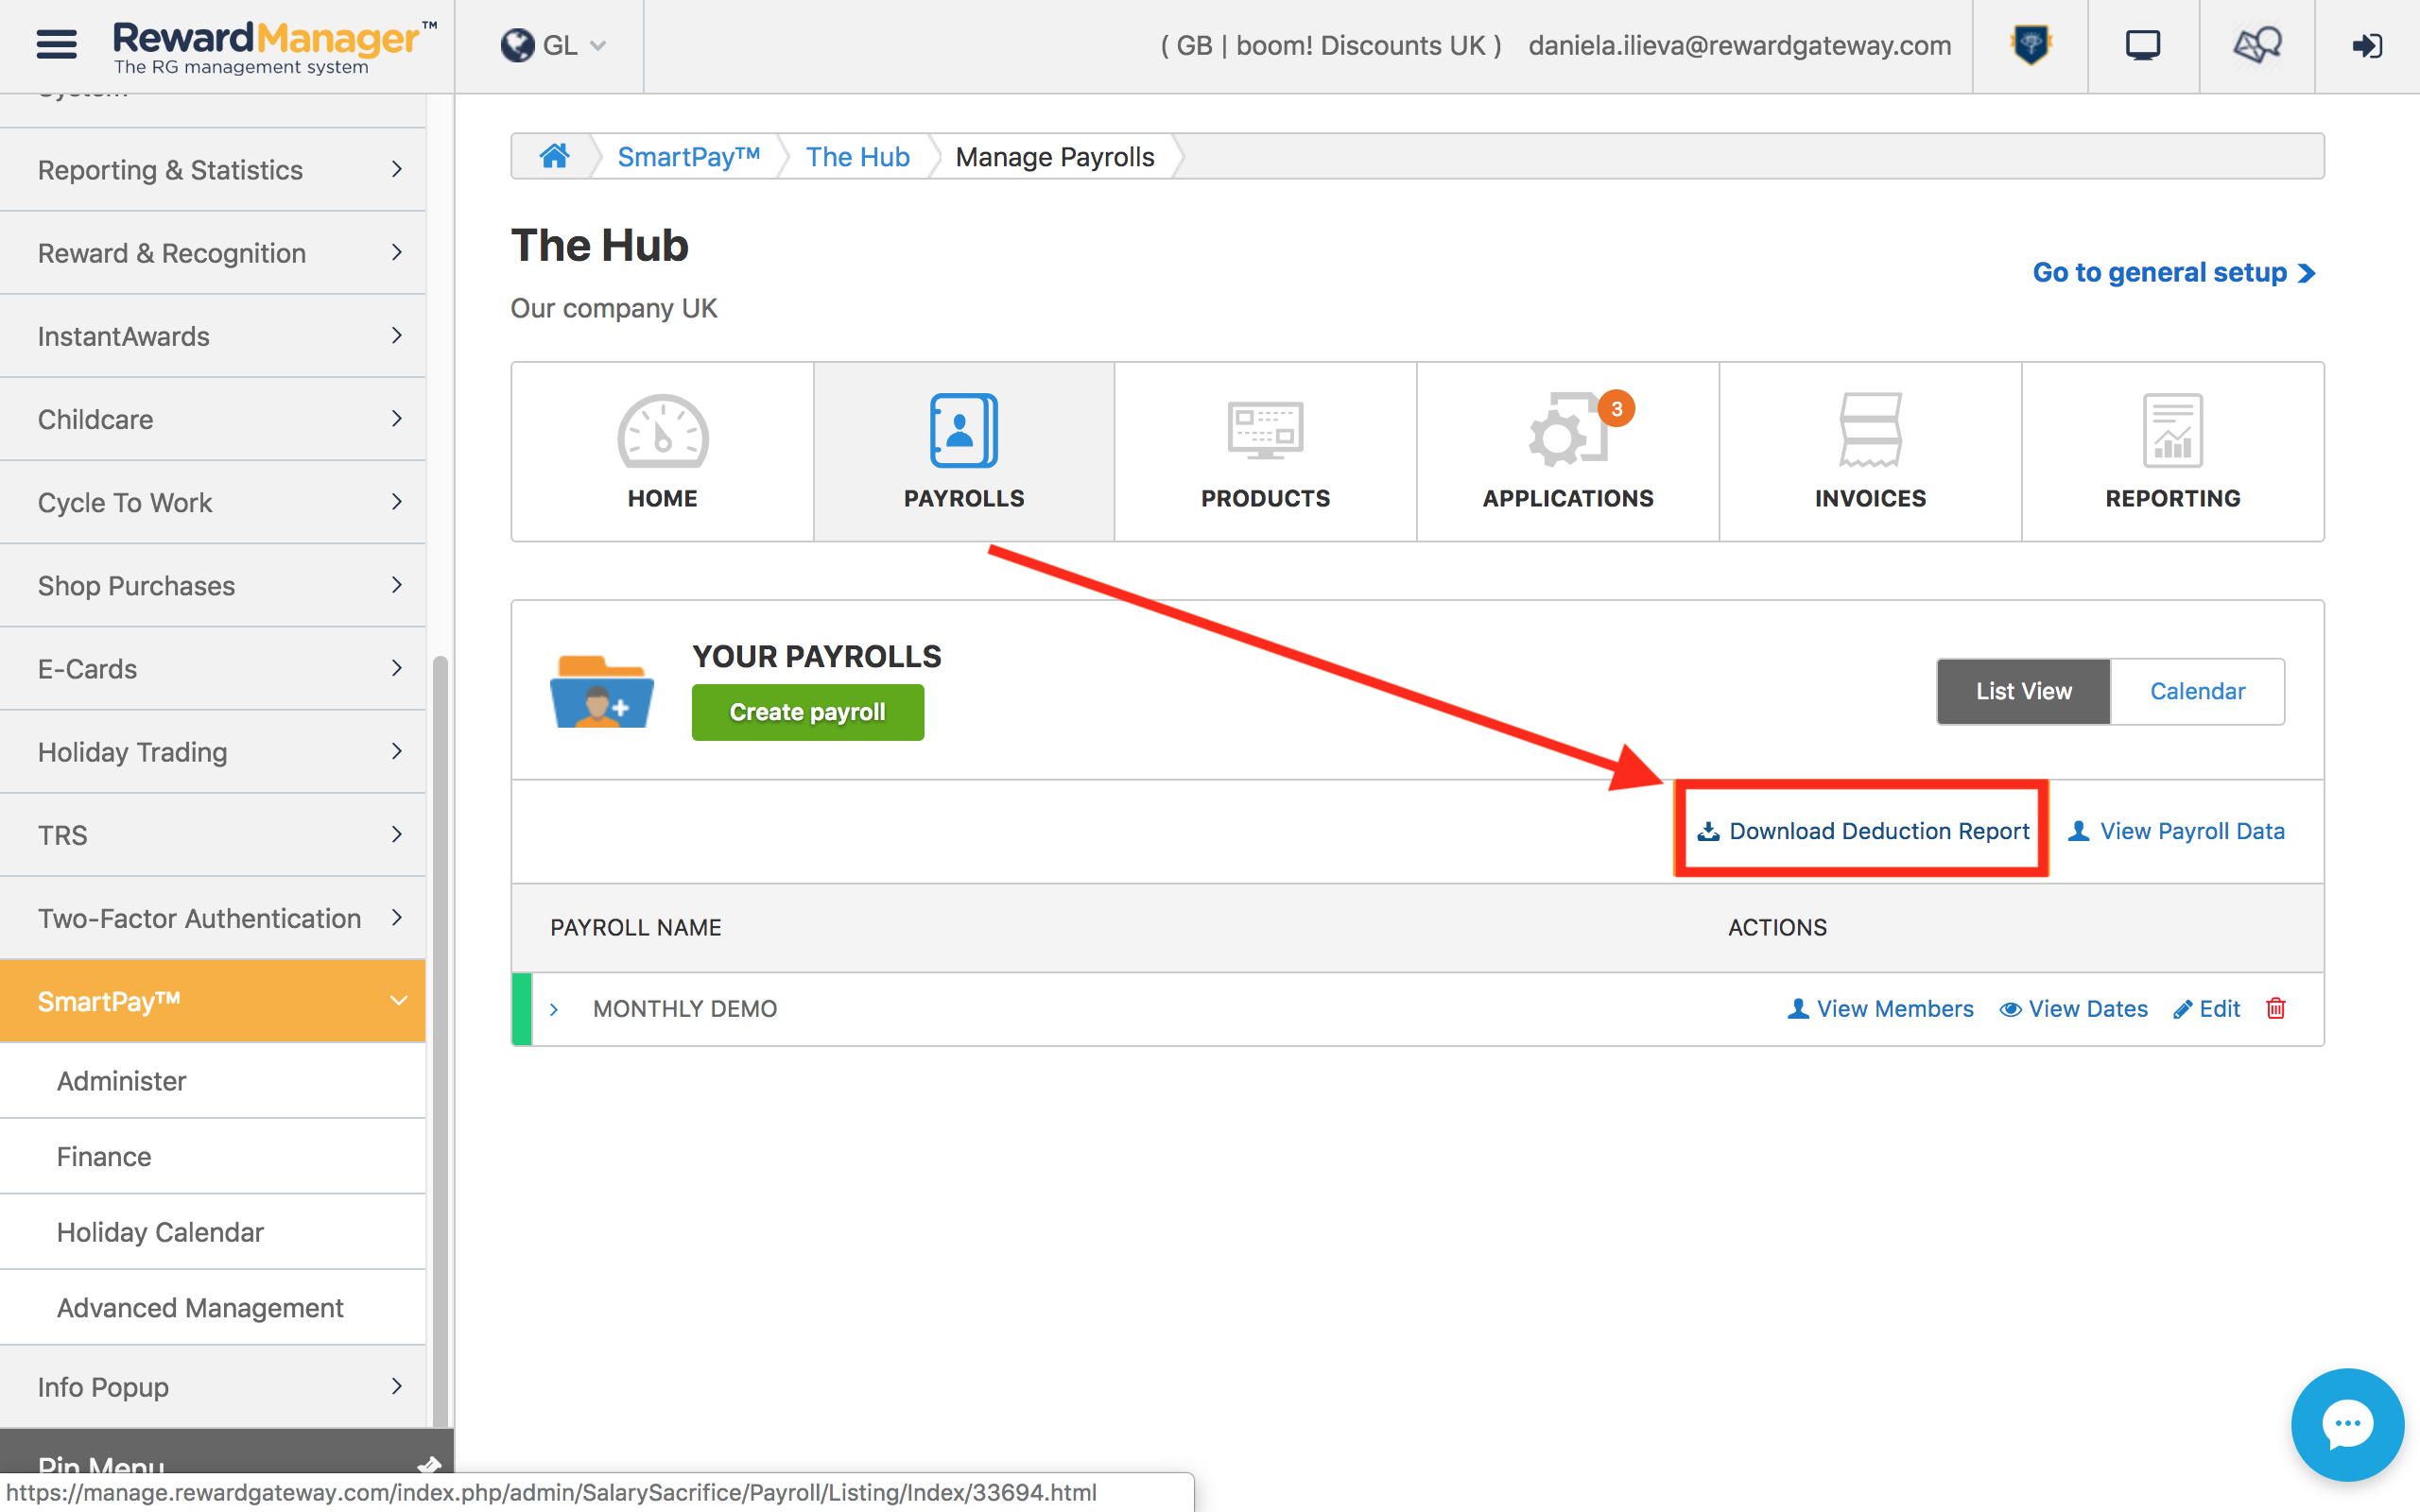This screenshot has width=2420, height=1512.
Task: Select List View toggle
Action: [2023, 691]
